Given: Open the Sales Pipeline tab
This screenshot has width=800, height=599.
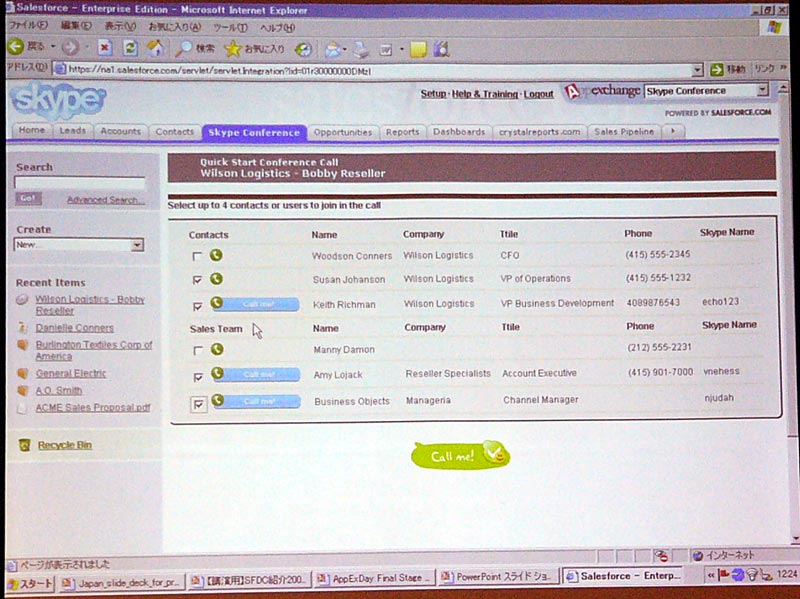Looking at the screenshot, I should 624,131.
